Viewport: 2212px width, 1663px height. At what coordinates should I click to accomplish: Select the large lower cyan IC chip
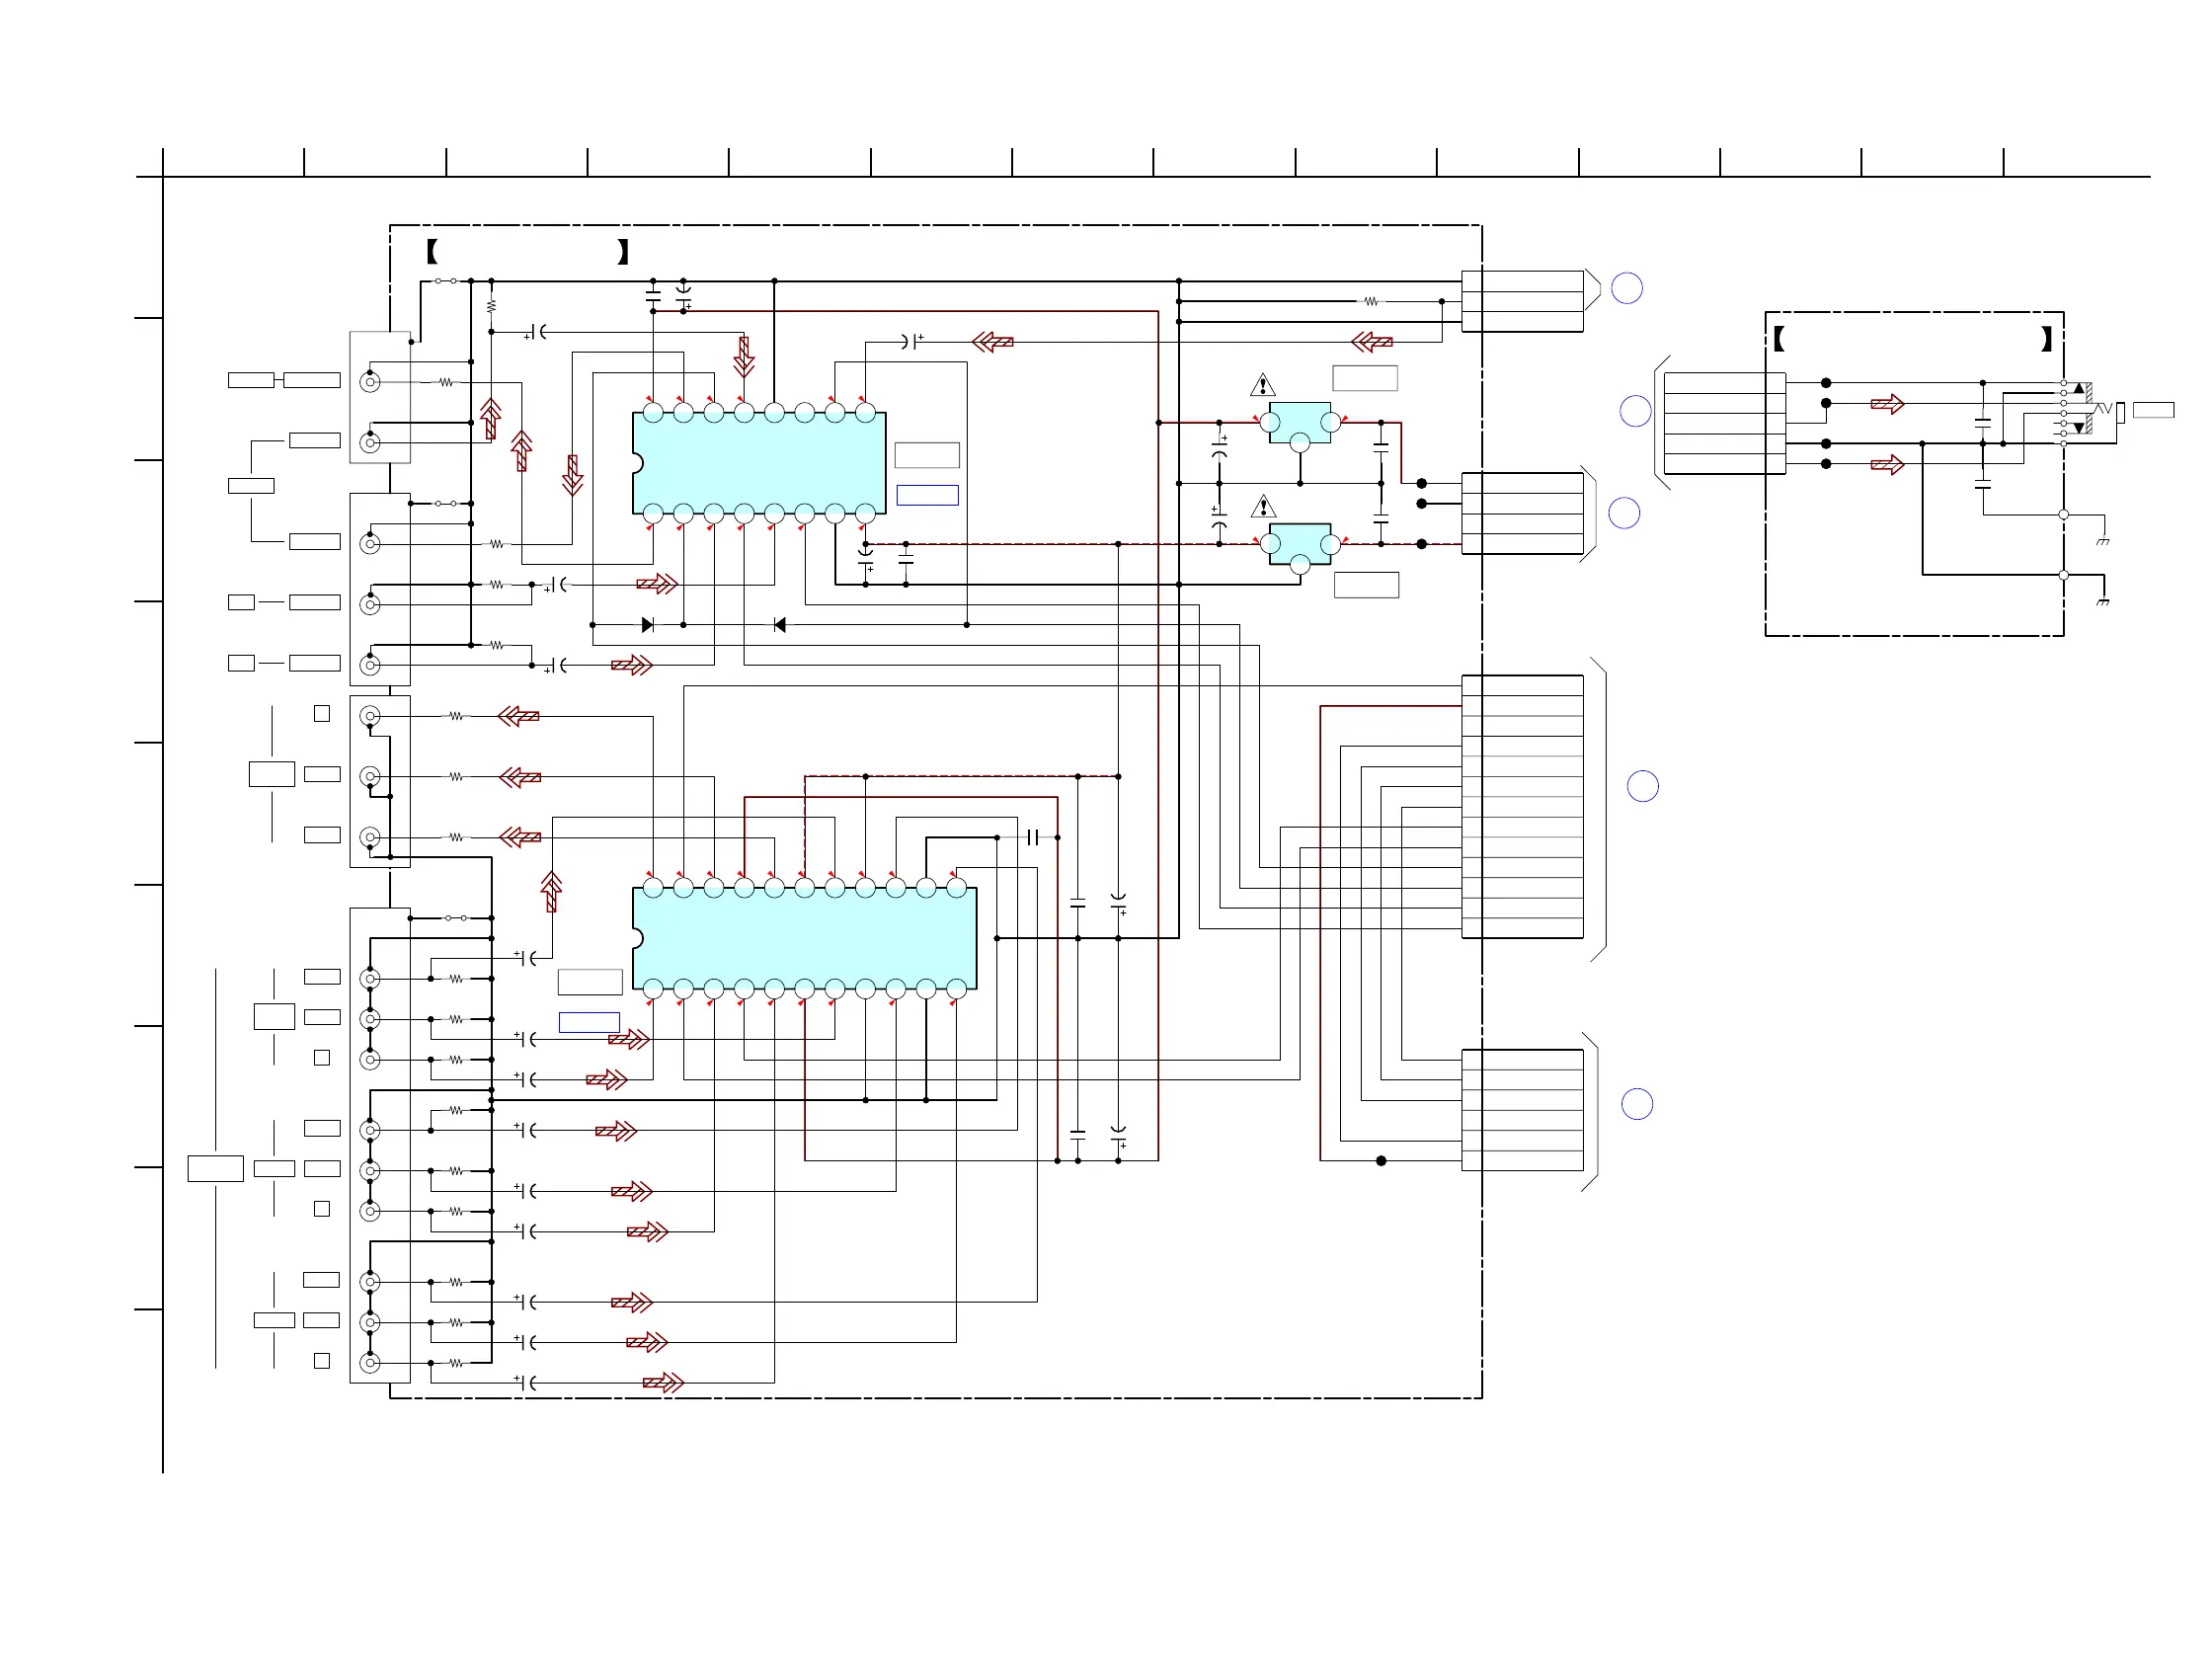click(804, 938)
